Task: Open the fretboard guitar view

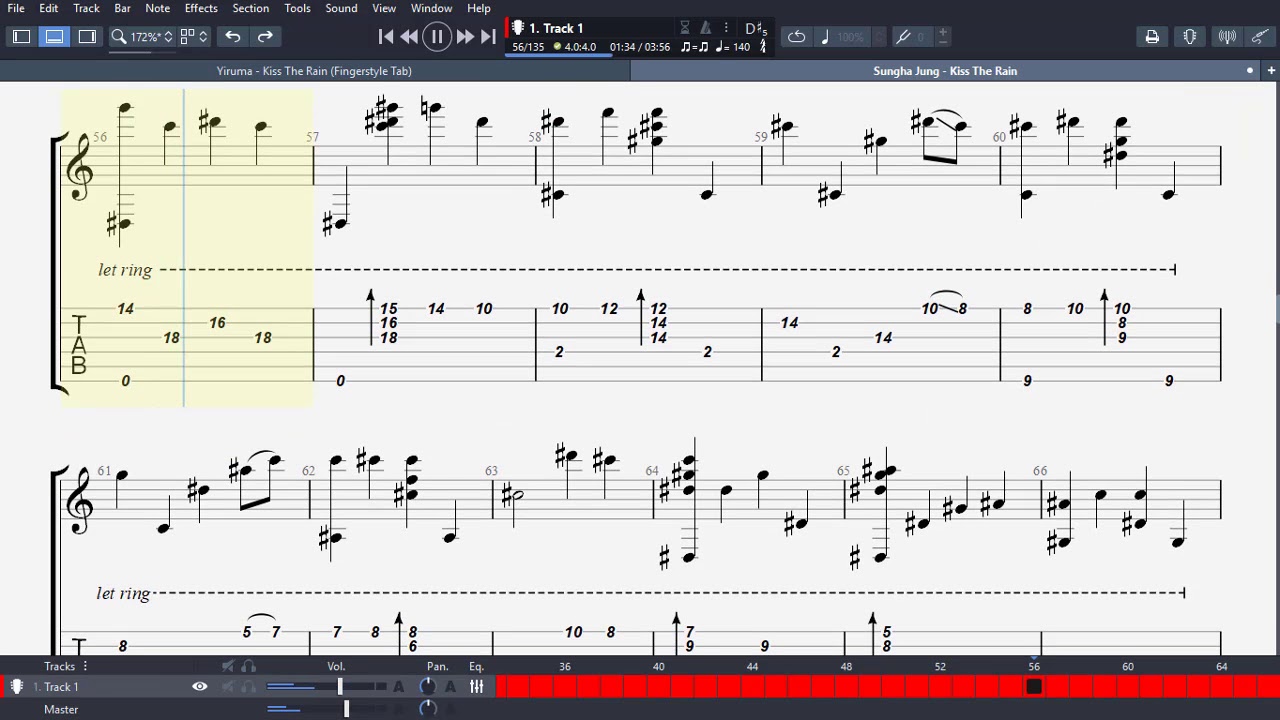Action: point(1190,37)
